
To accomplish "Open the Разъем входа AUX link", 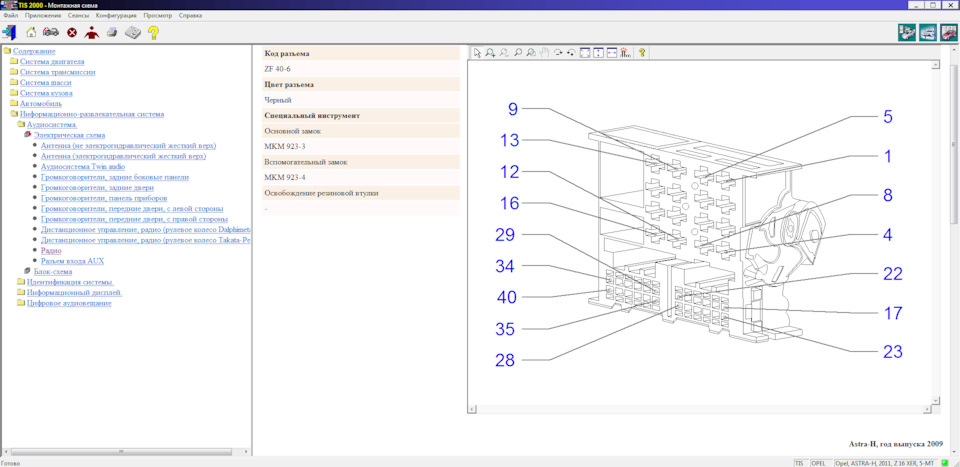I will point(72,261).
